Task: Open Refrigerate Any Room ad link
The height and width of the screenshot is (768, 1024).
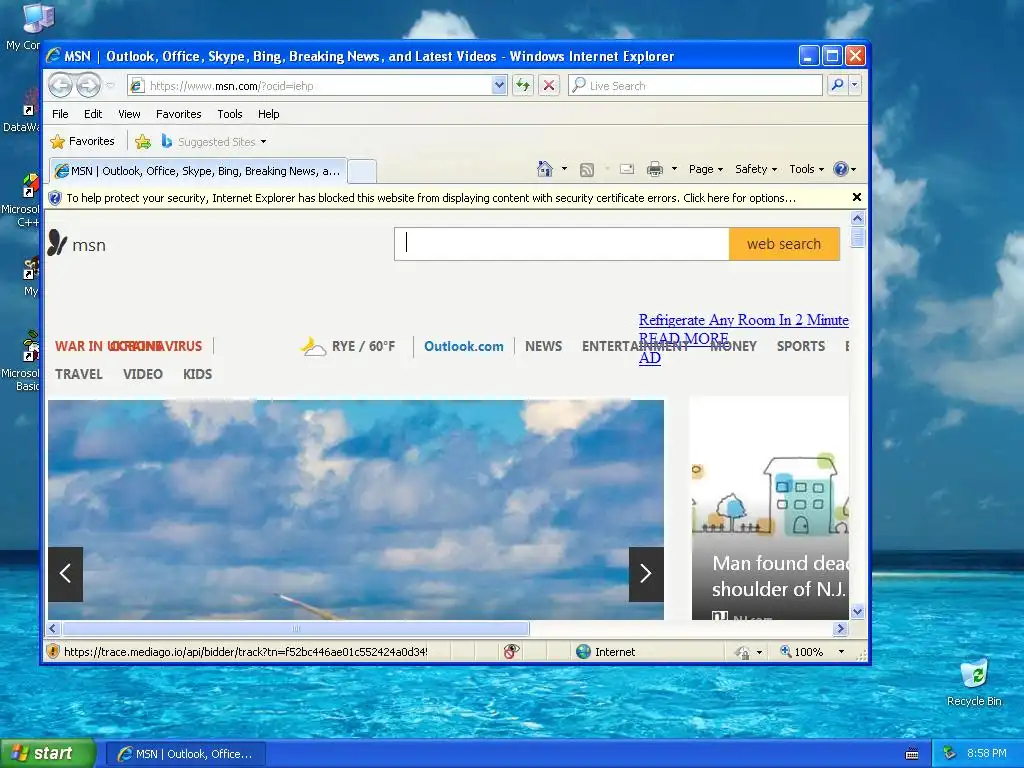Action: [743, 320]
